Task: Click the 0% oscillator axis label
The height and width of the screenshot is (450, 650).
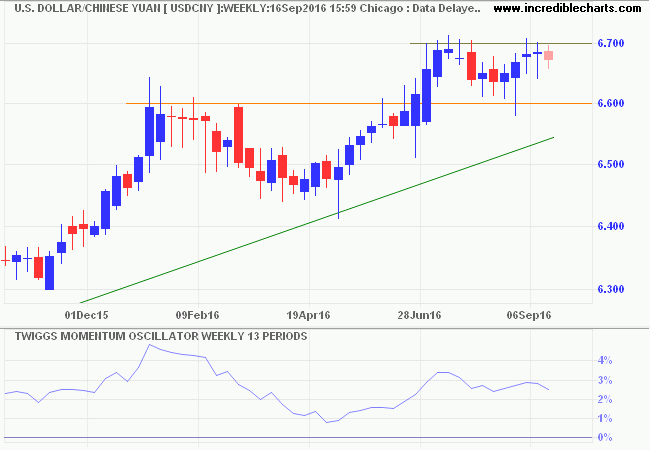Action: pos(605,438)
